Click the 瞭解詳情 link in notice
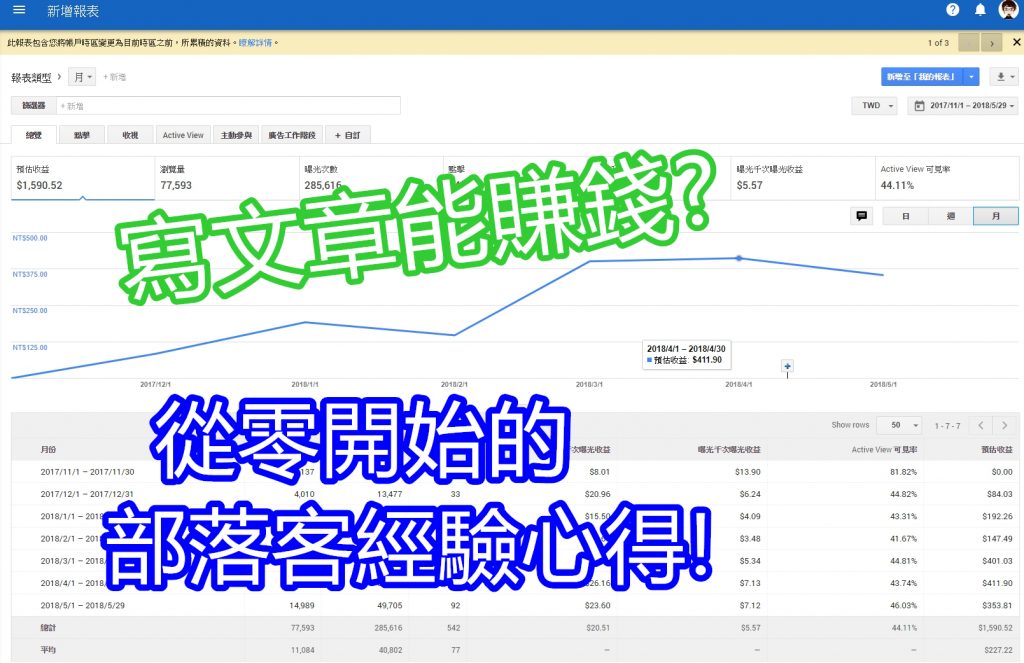Image resolution: width=1024 pixels, height=663 pixels. point(255,43)
